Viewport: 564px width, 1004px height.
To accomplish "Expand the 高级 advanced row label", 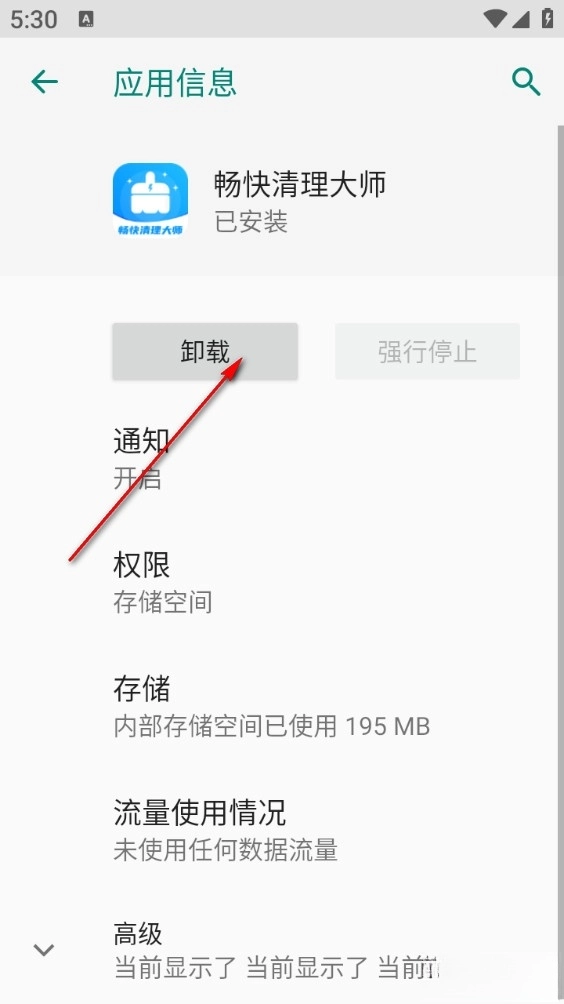I will click(138, 934).
